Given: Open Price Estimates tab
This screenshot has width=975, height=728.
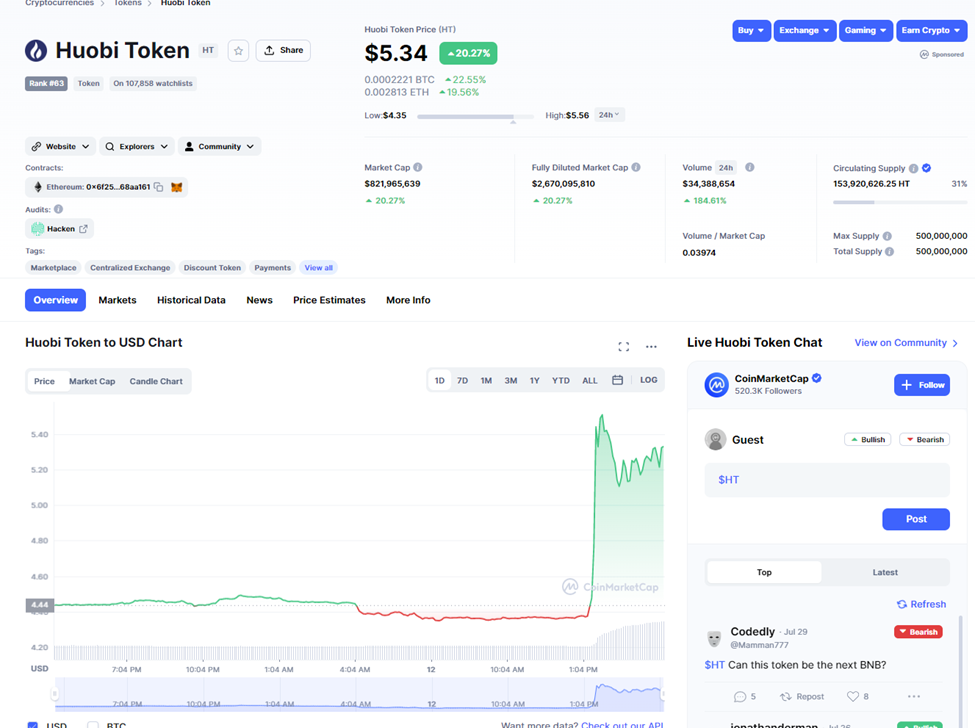Looking at the screenshot, I should (x=329, y=300).
